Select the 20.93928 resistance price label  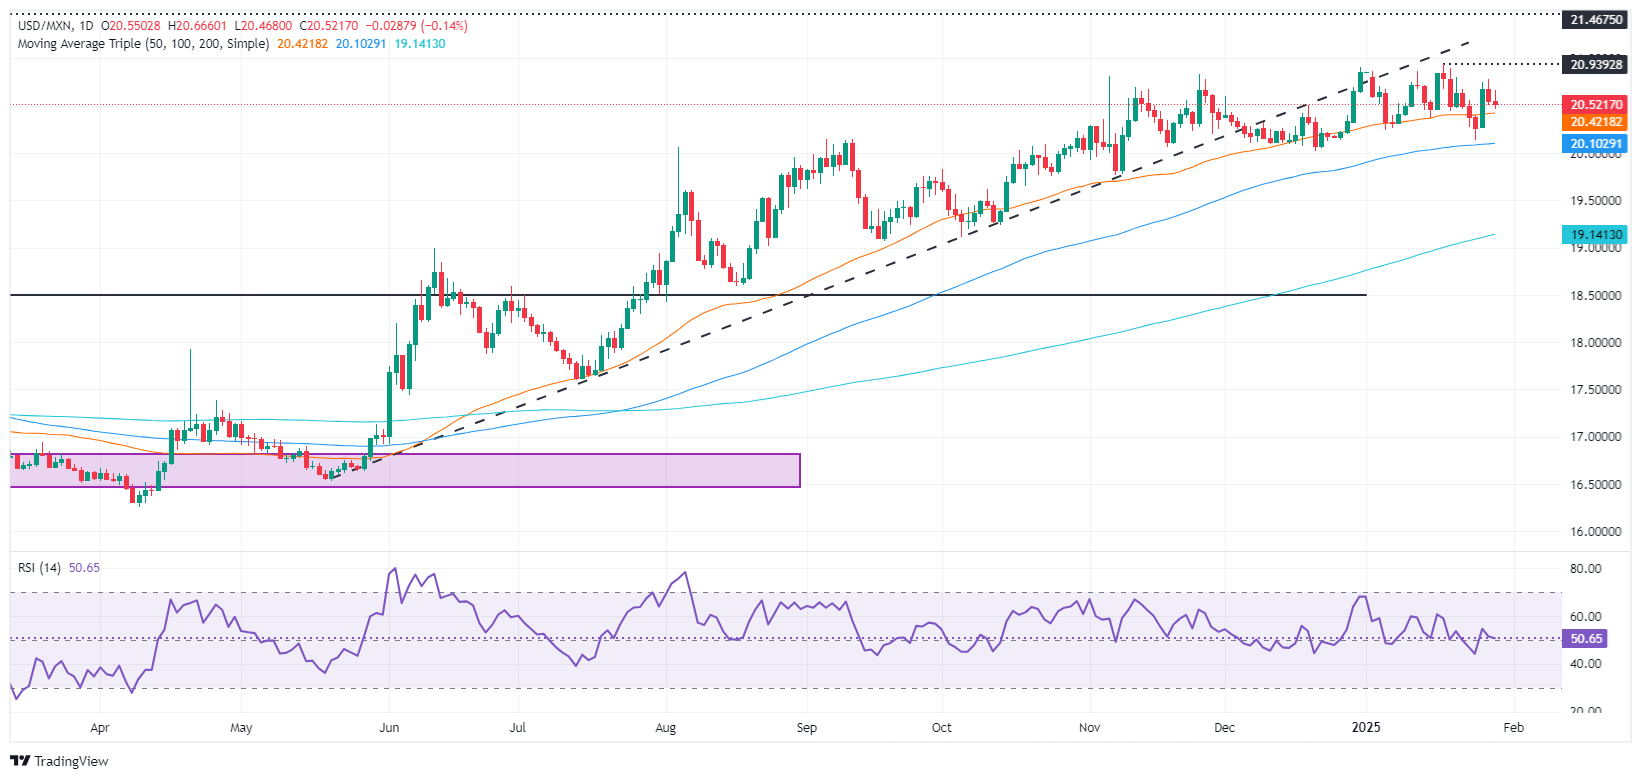coord(1595,65)
